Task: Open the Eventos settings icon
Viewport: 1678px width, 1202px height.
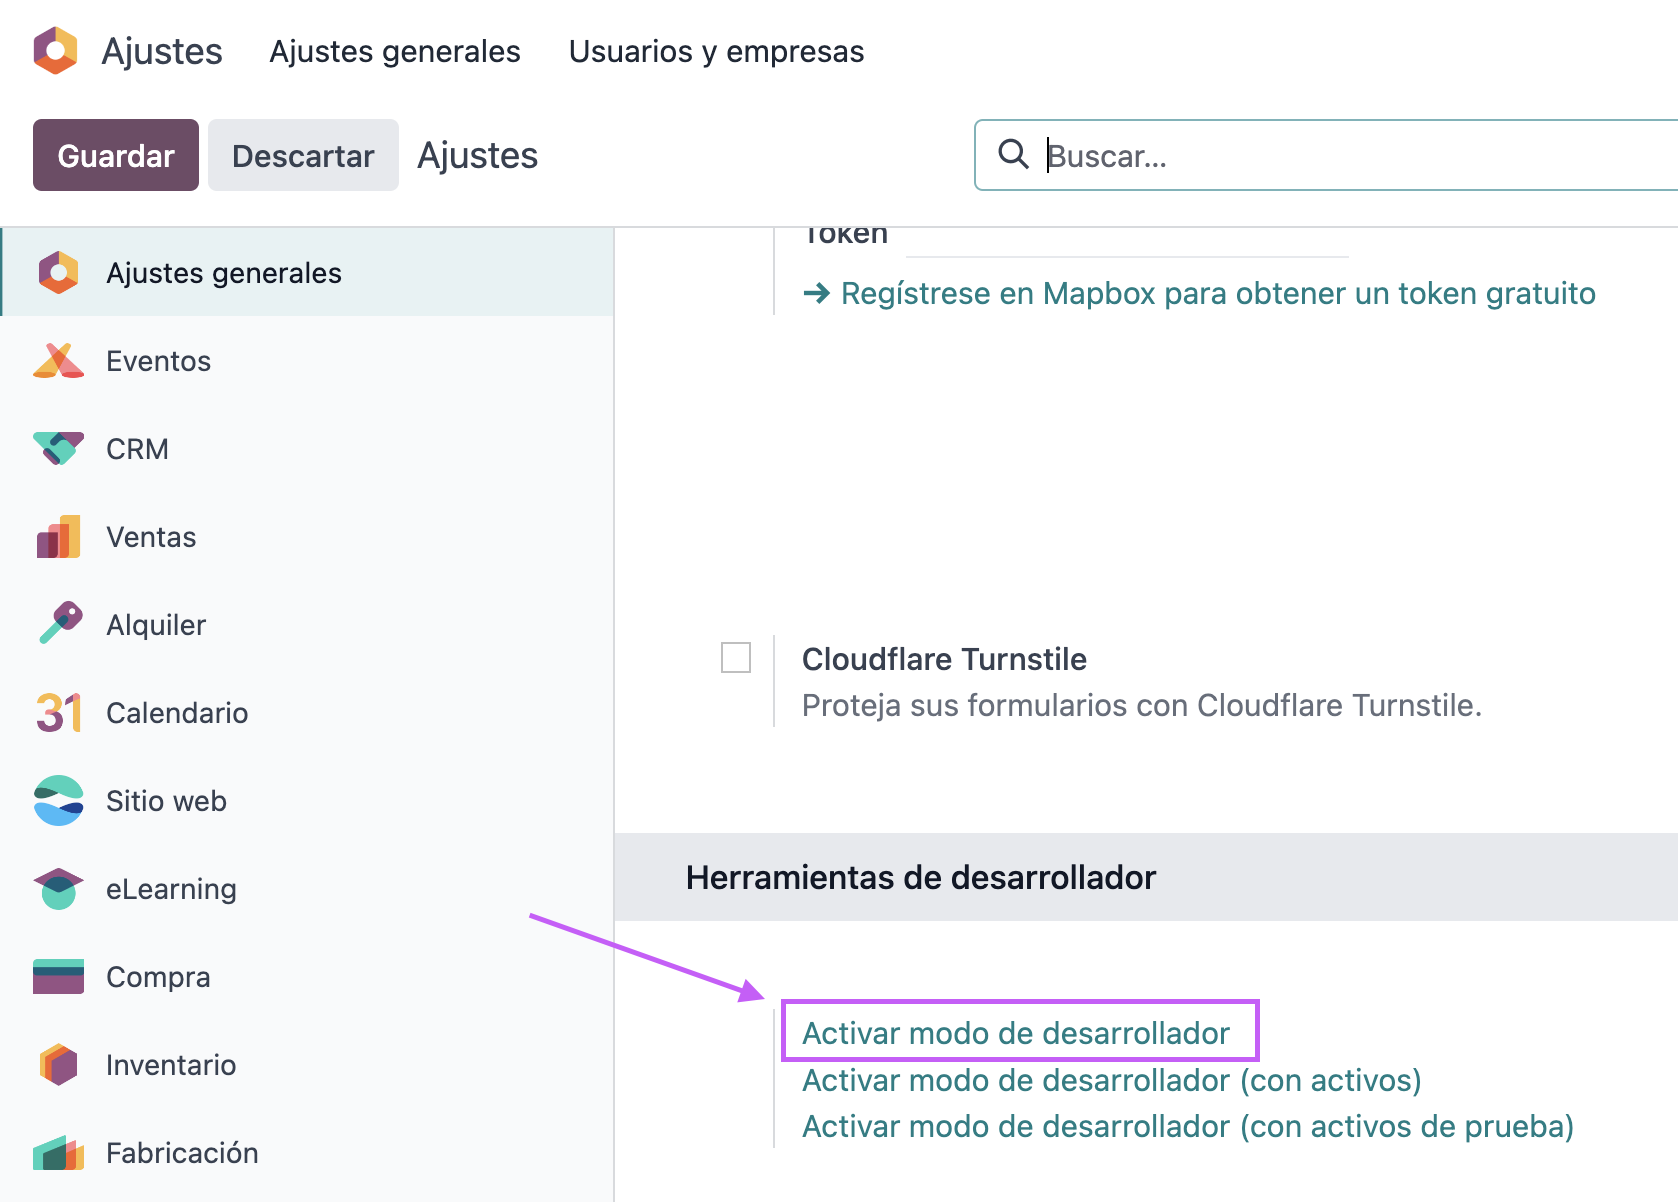Action: 58,361
